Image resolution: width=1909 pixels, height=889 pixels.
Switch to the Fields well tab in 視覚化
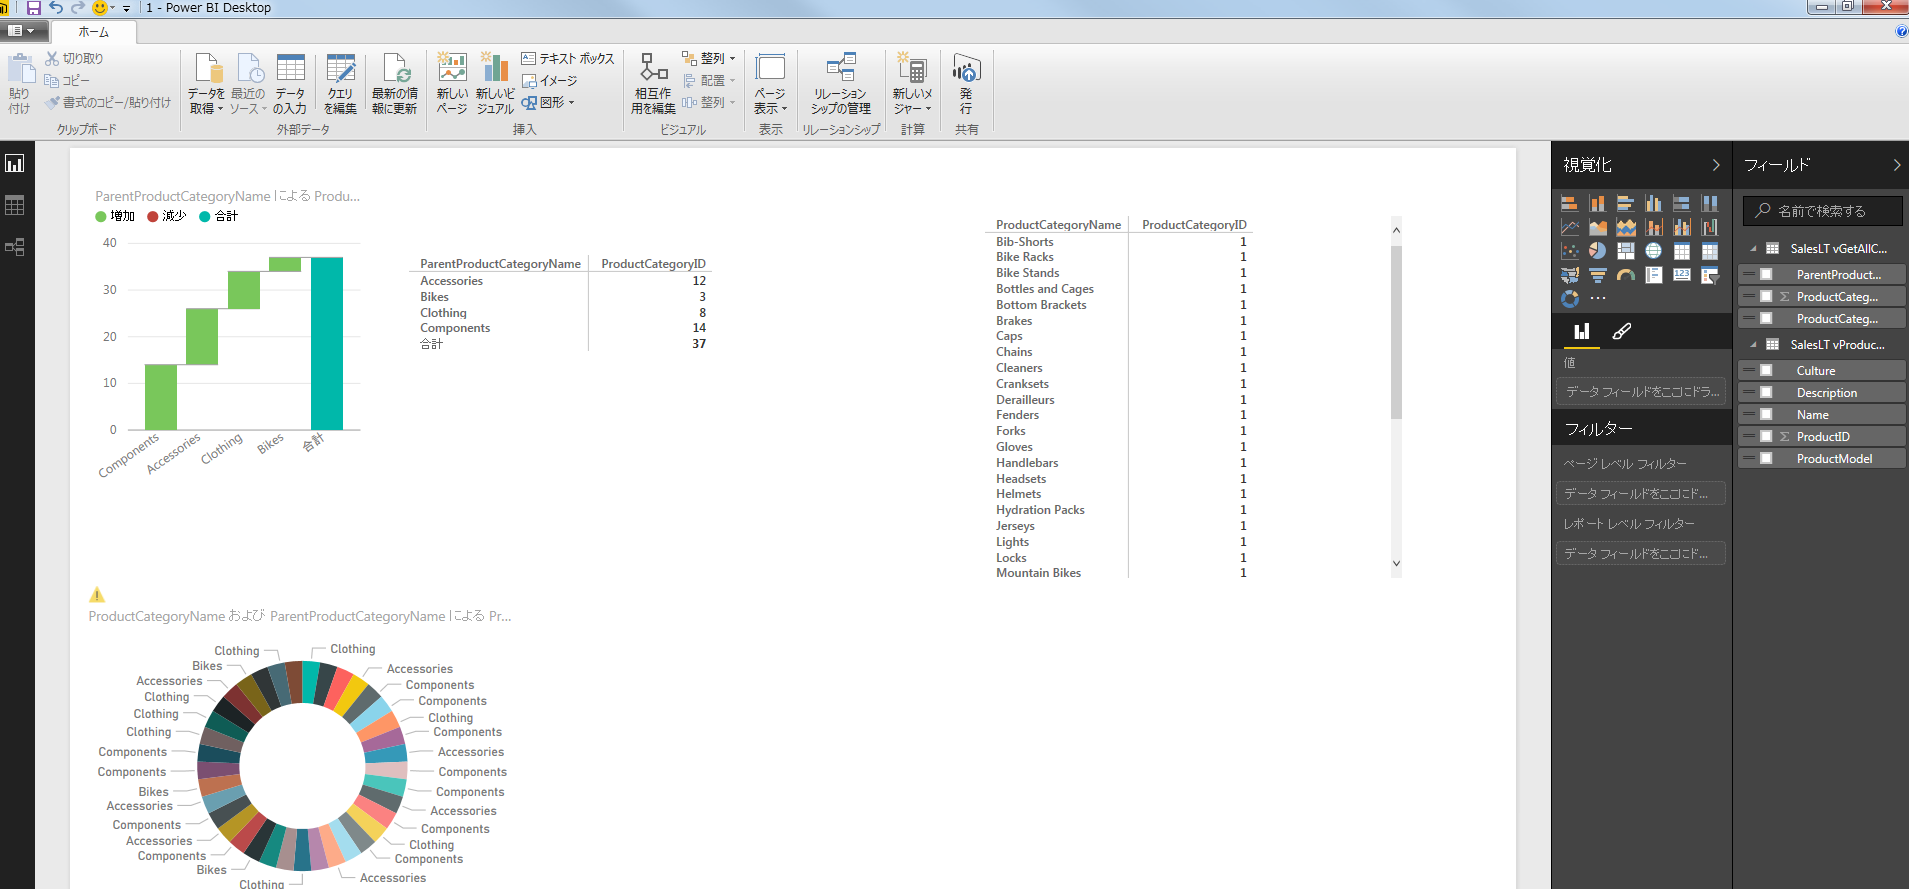(1581, 331)
